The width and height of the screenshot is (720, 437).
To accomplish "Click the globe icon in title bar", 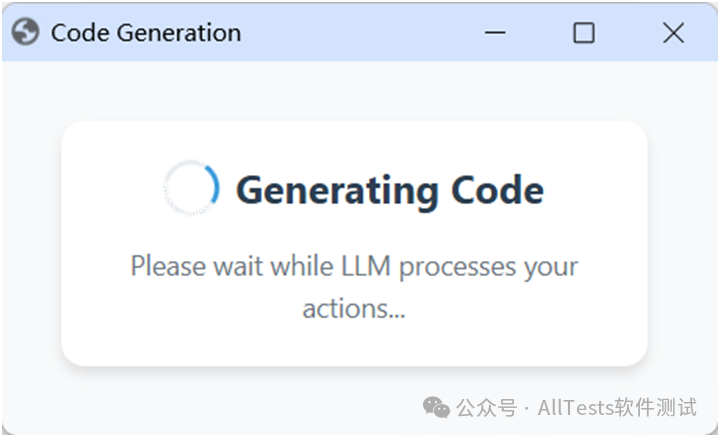I will 25,32.
